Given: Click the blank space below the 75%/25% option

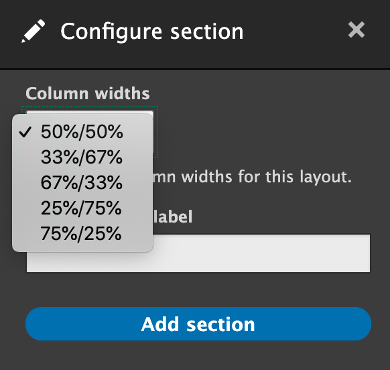Looking at the screenshot, I should (x=82, y=248).
